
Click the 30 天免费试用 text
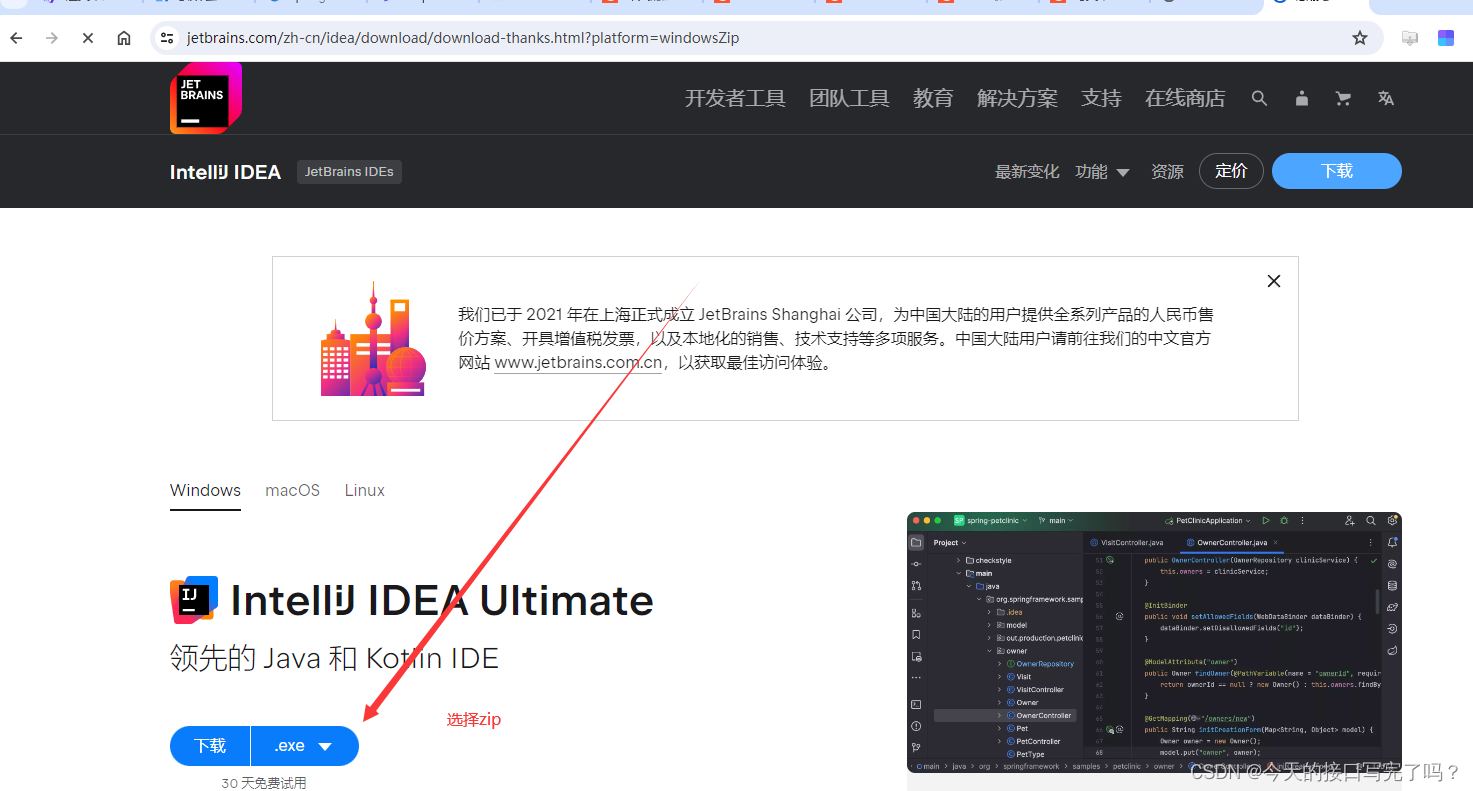coord(264,783)
